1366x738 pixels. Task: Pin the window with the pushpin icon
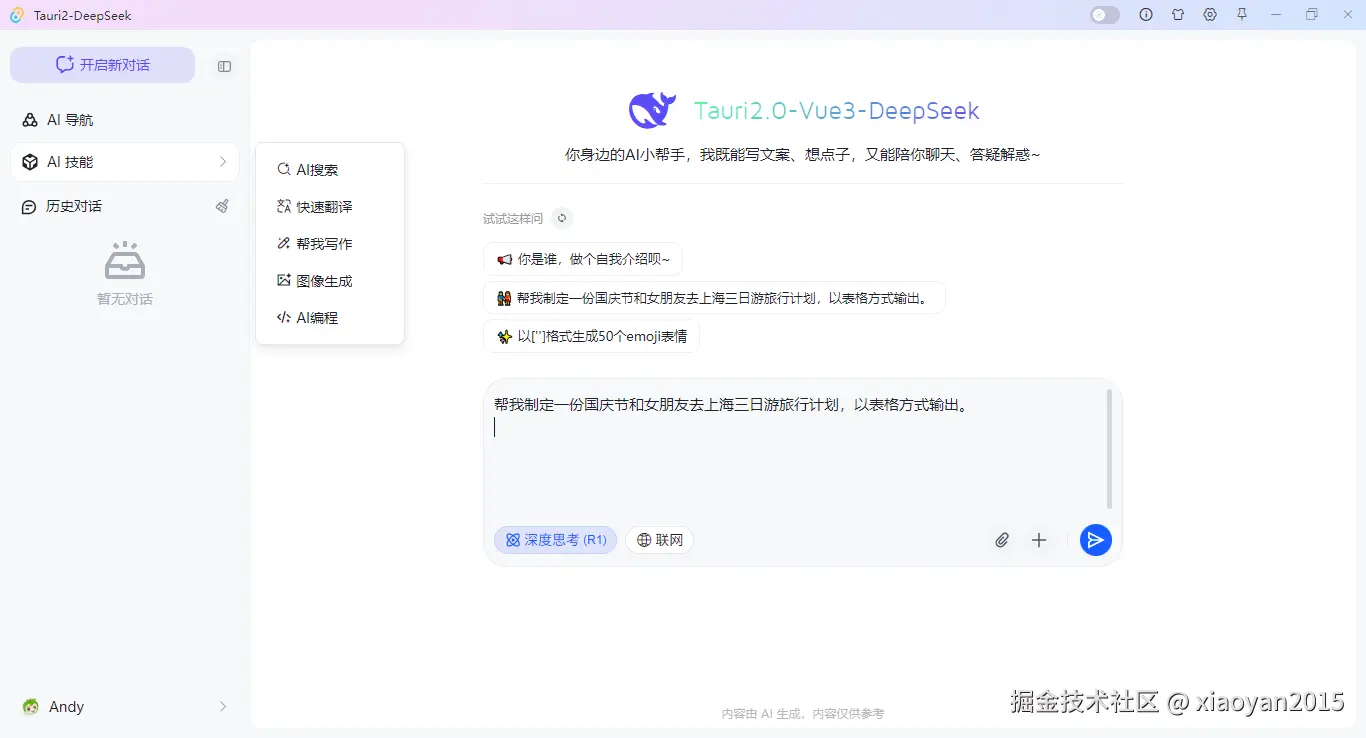point(1241,14)
